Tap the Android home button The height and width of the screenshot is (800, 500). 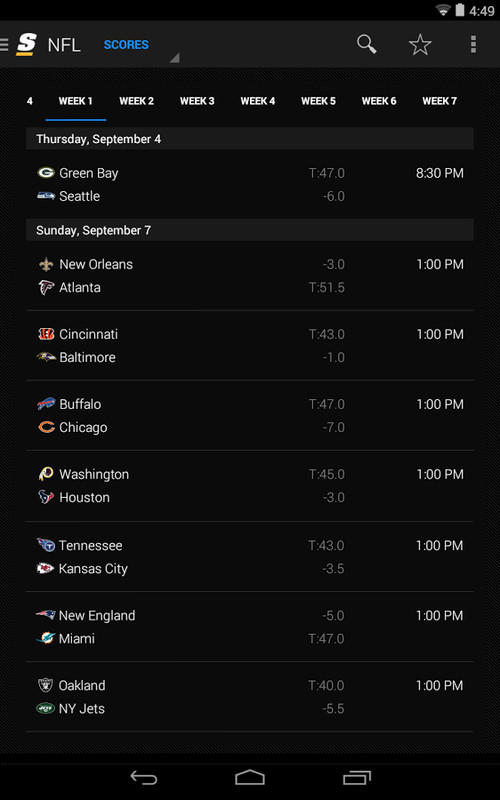pyautogui.click(x=250, y=777)
